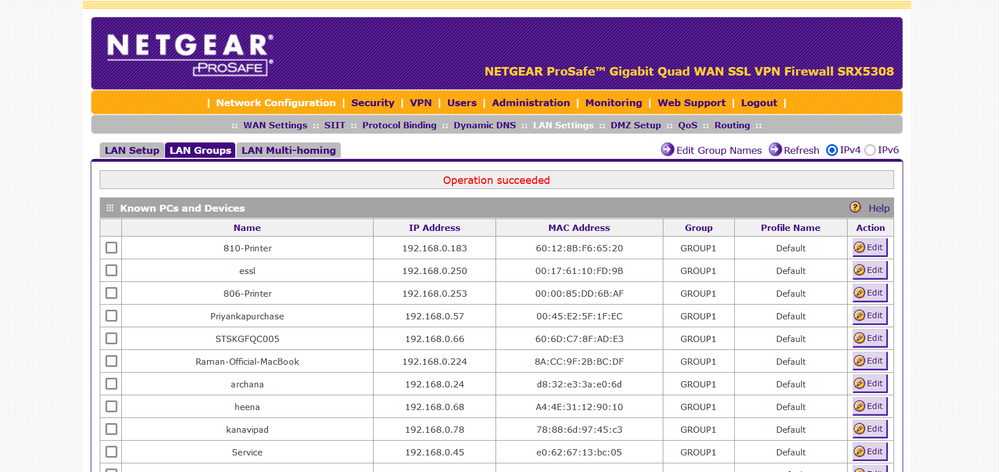The image size is (999, 472).
Task: Go to Protocol Binding submenu
Action: pyautogui.click(x=399, y=125)
